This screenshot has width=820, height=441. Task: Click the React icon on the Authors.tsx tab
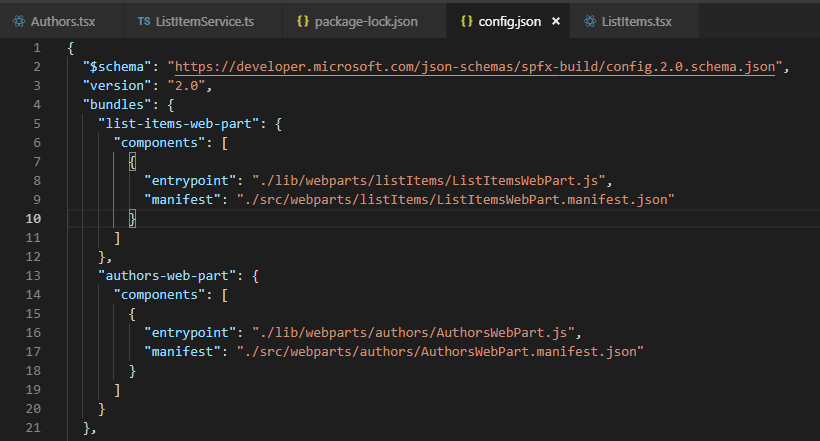[x=19, y=21]
